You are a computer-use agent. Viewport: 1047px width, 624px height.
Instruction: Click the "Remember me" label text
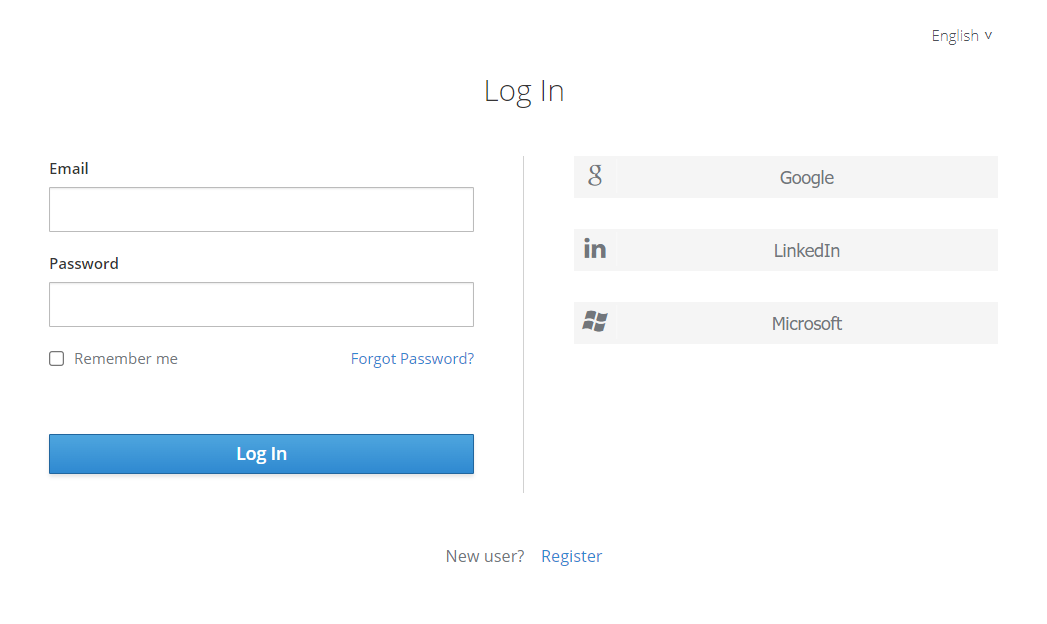(126, 359)
